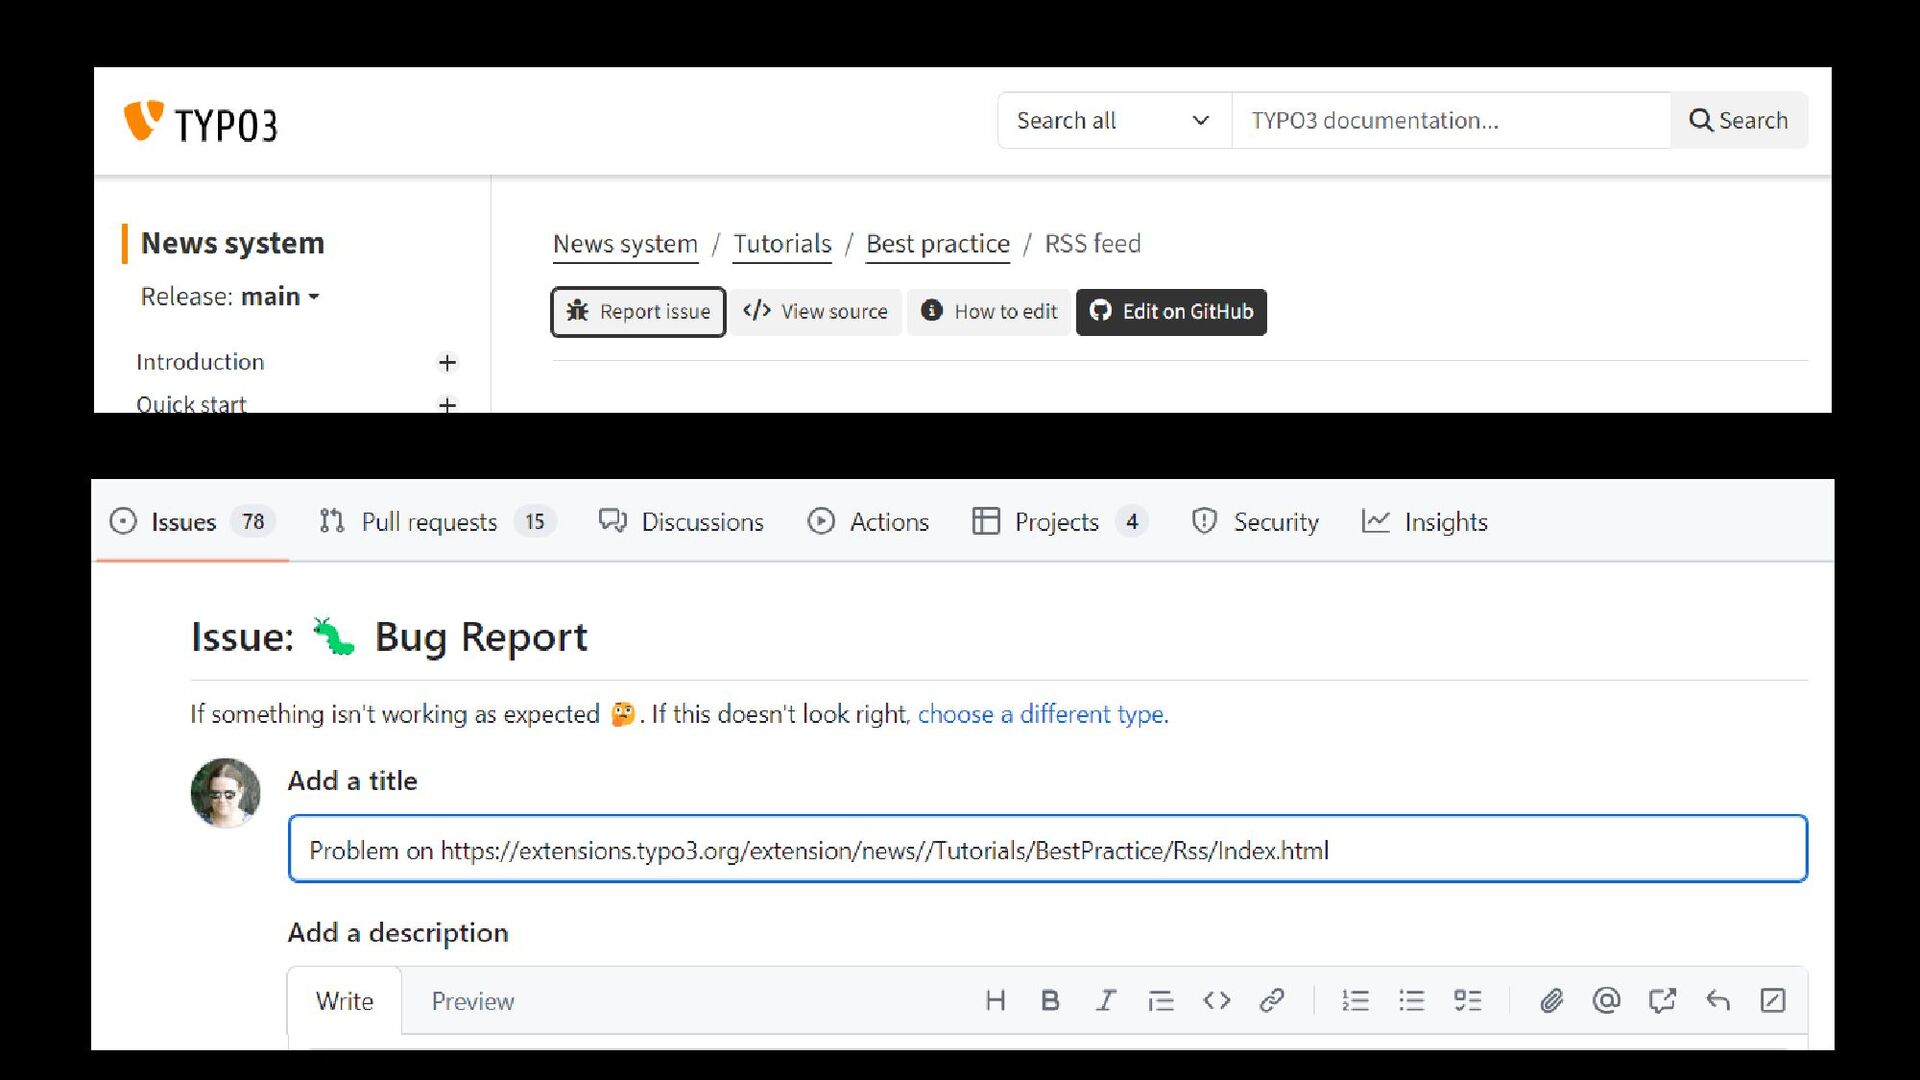Click choose a different type link

pos(1043,714)
